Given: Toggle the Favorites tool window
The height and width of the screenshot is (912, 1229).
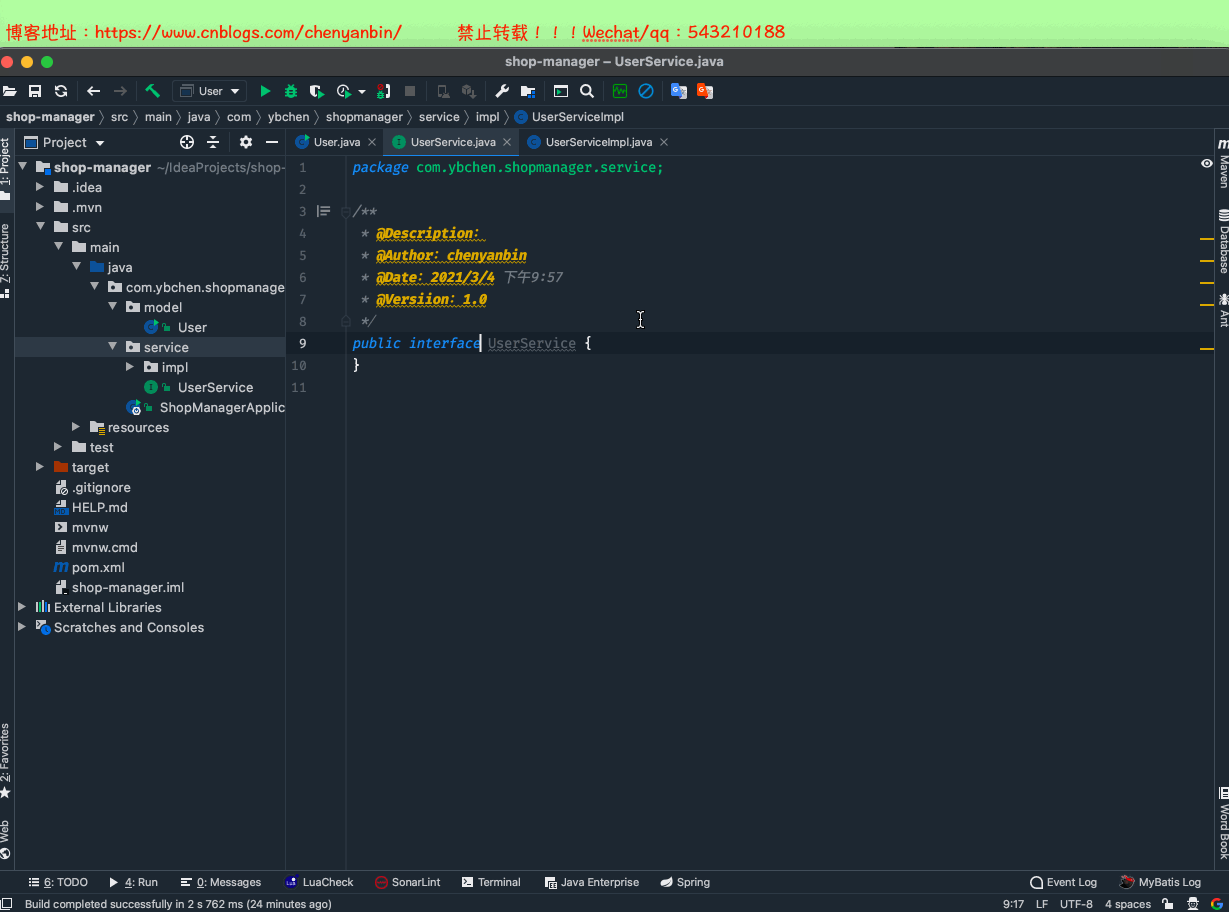Looking at the screenshot, I should 6,760.
